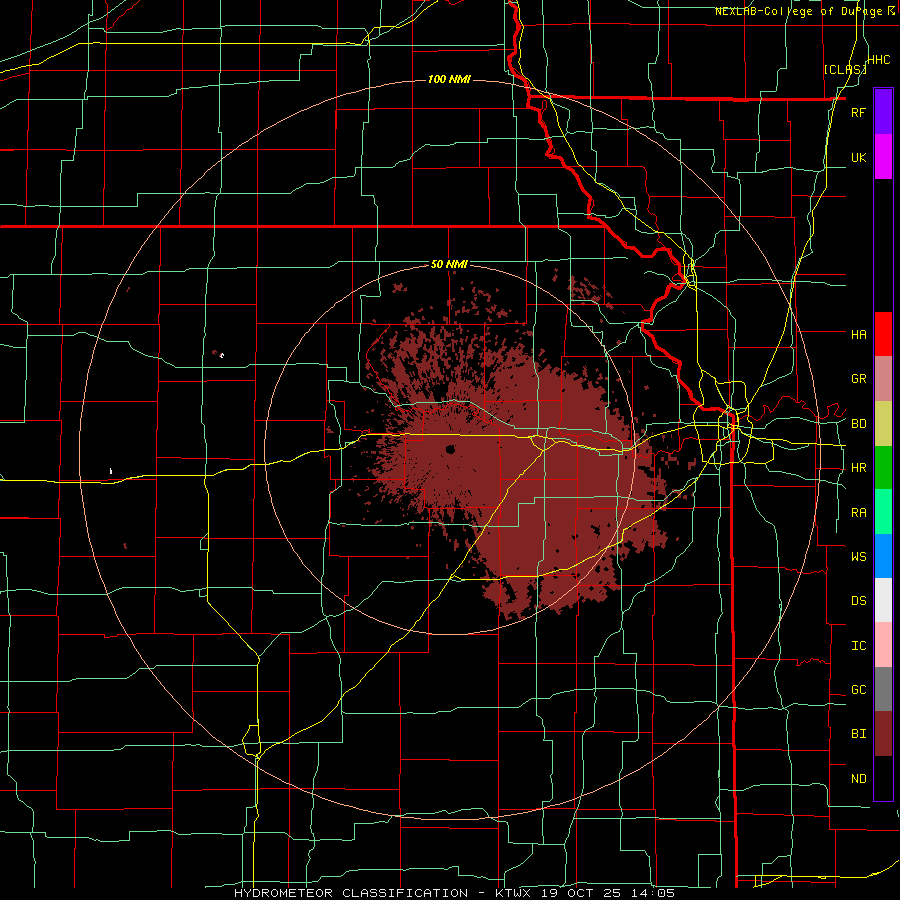Click the [CLAS] units label
This screenshot has width=900, height=900.
coord(845,69)
